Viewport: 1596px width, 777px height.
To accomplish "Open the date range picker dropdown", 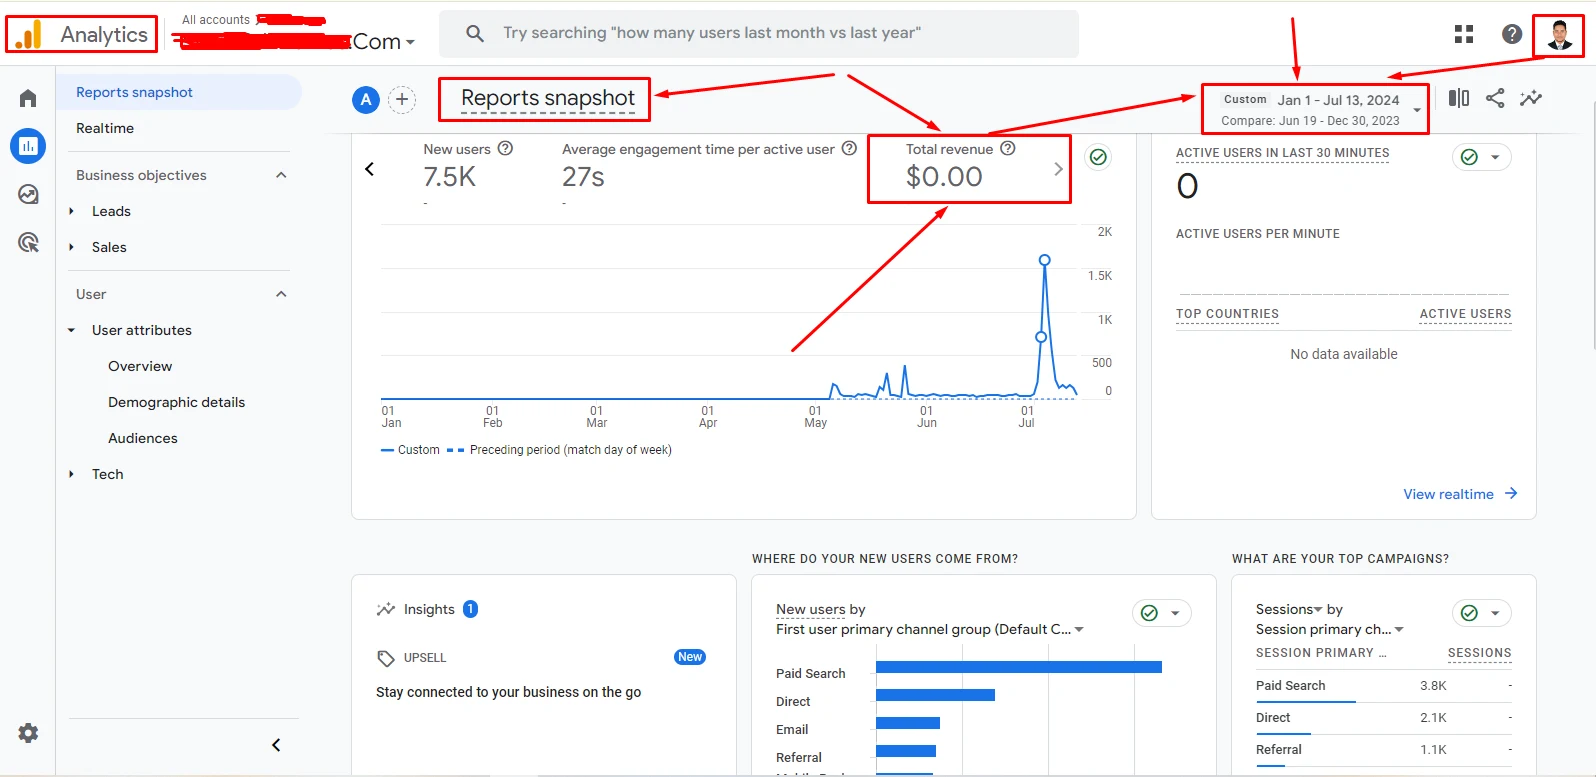I will point(1315,109).
